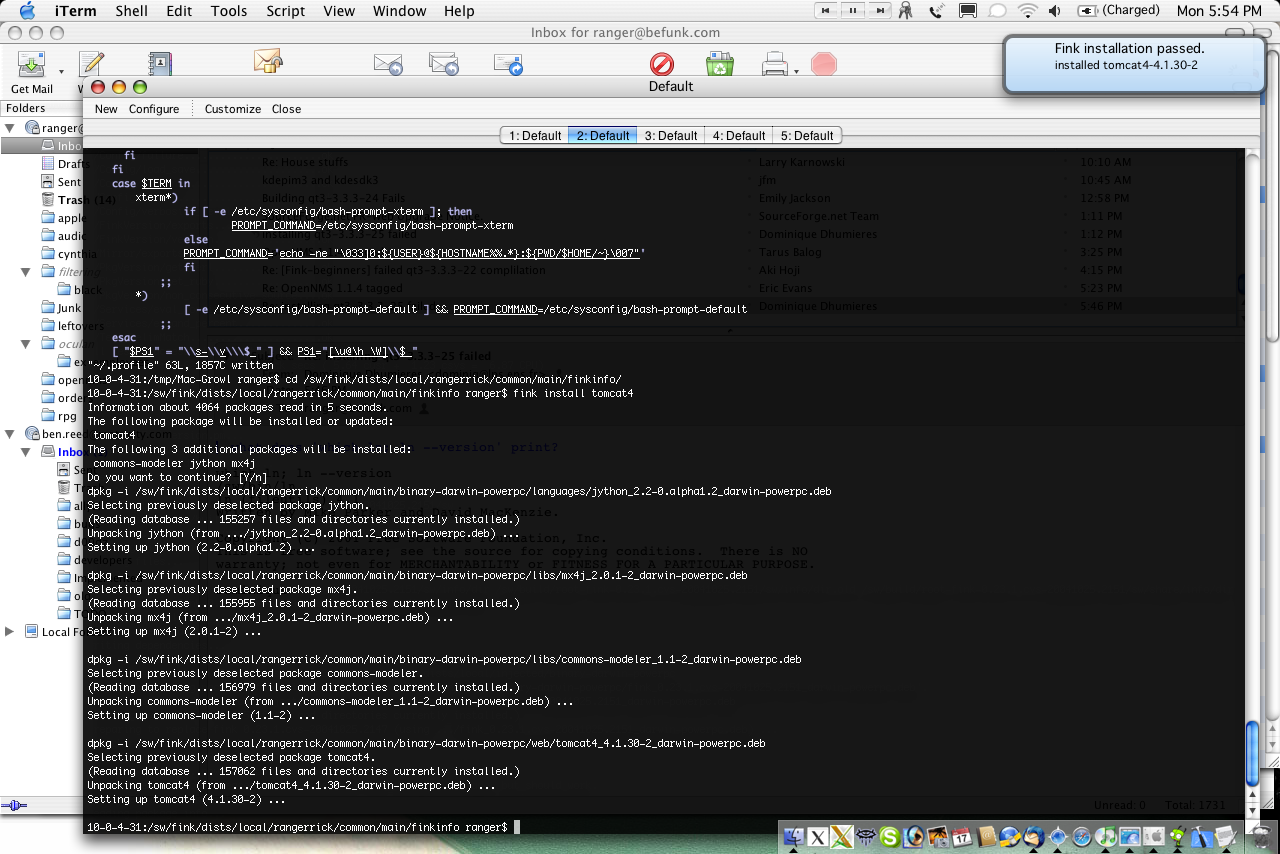Image resolution: width=1280 pixels, height=854 pixels.
Task: Click the menu bar previous track control
Action: 828,11
